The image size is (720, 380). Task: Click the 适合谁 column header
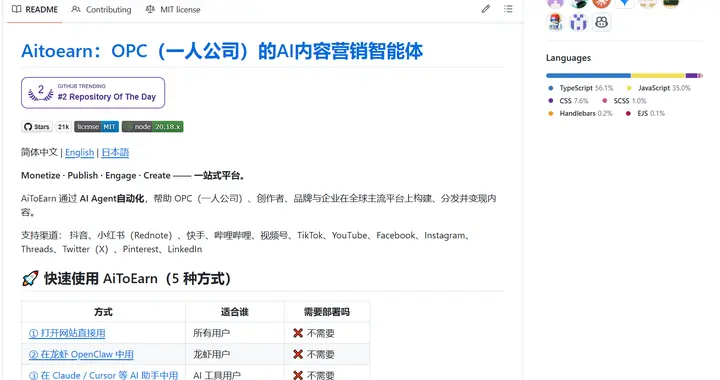pyautogui.click(x=235, y=312)
